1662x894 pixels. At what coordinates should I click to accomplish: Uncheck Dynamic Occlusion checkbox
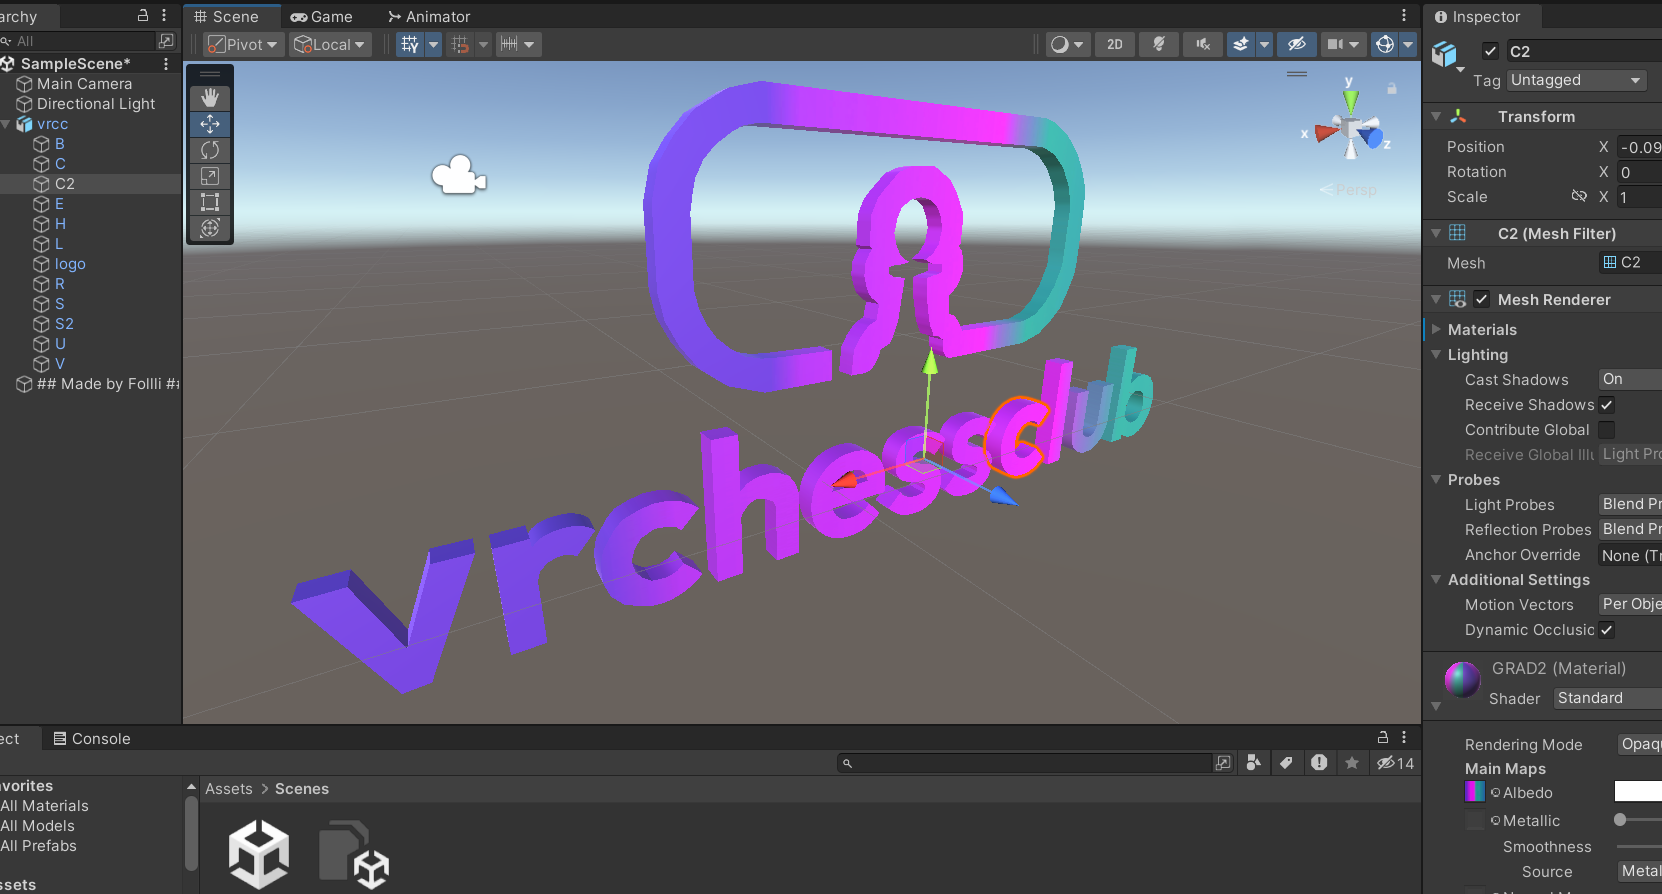coord(1607,630)
